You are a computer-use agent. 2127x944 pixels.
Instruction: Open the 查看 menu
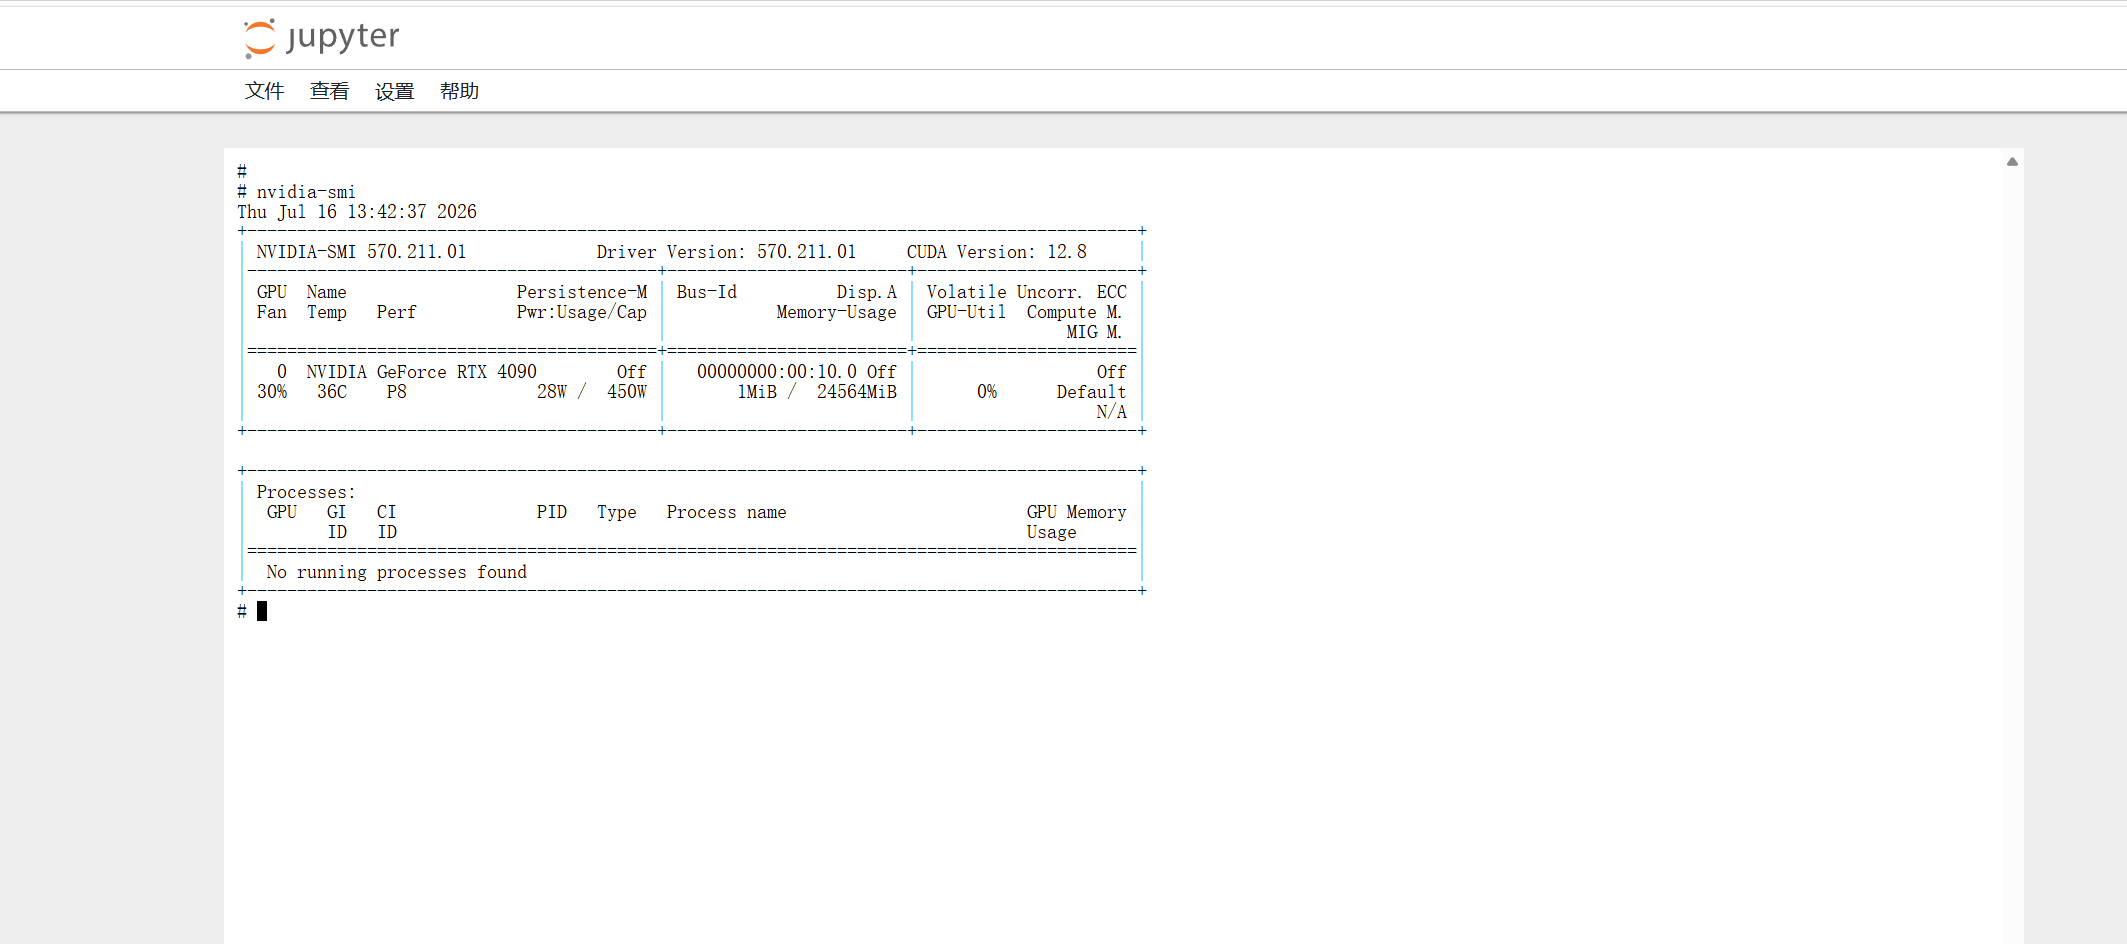coord(330,91)
